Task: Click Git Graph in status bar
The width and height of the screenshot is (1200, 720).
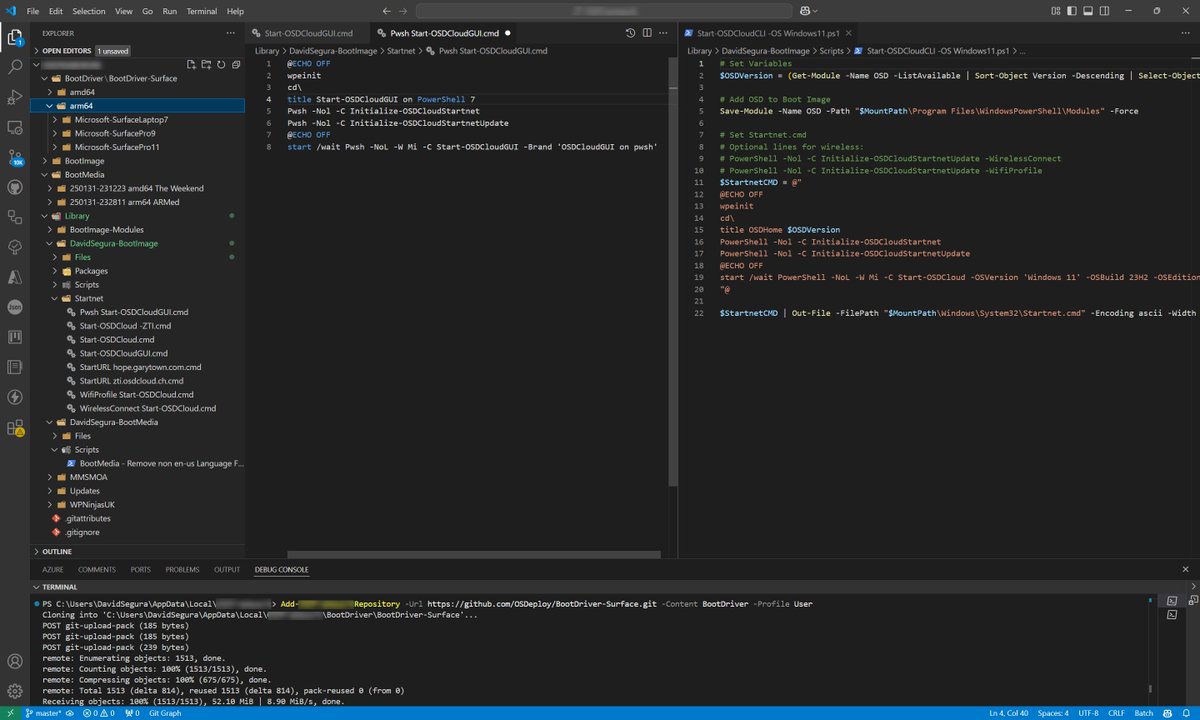Action: coord(163,713)
